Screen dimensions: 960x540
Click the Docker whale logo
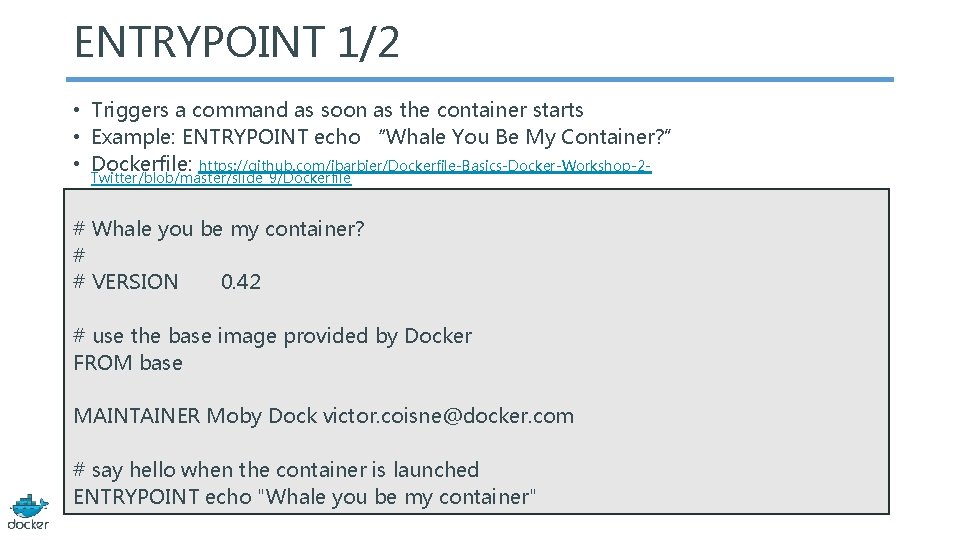tap(28, 509)
